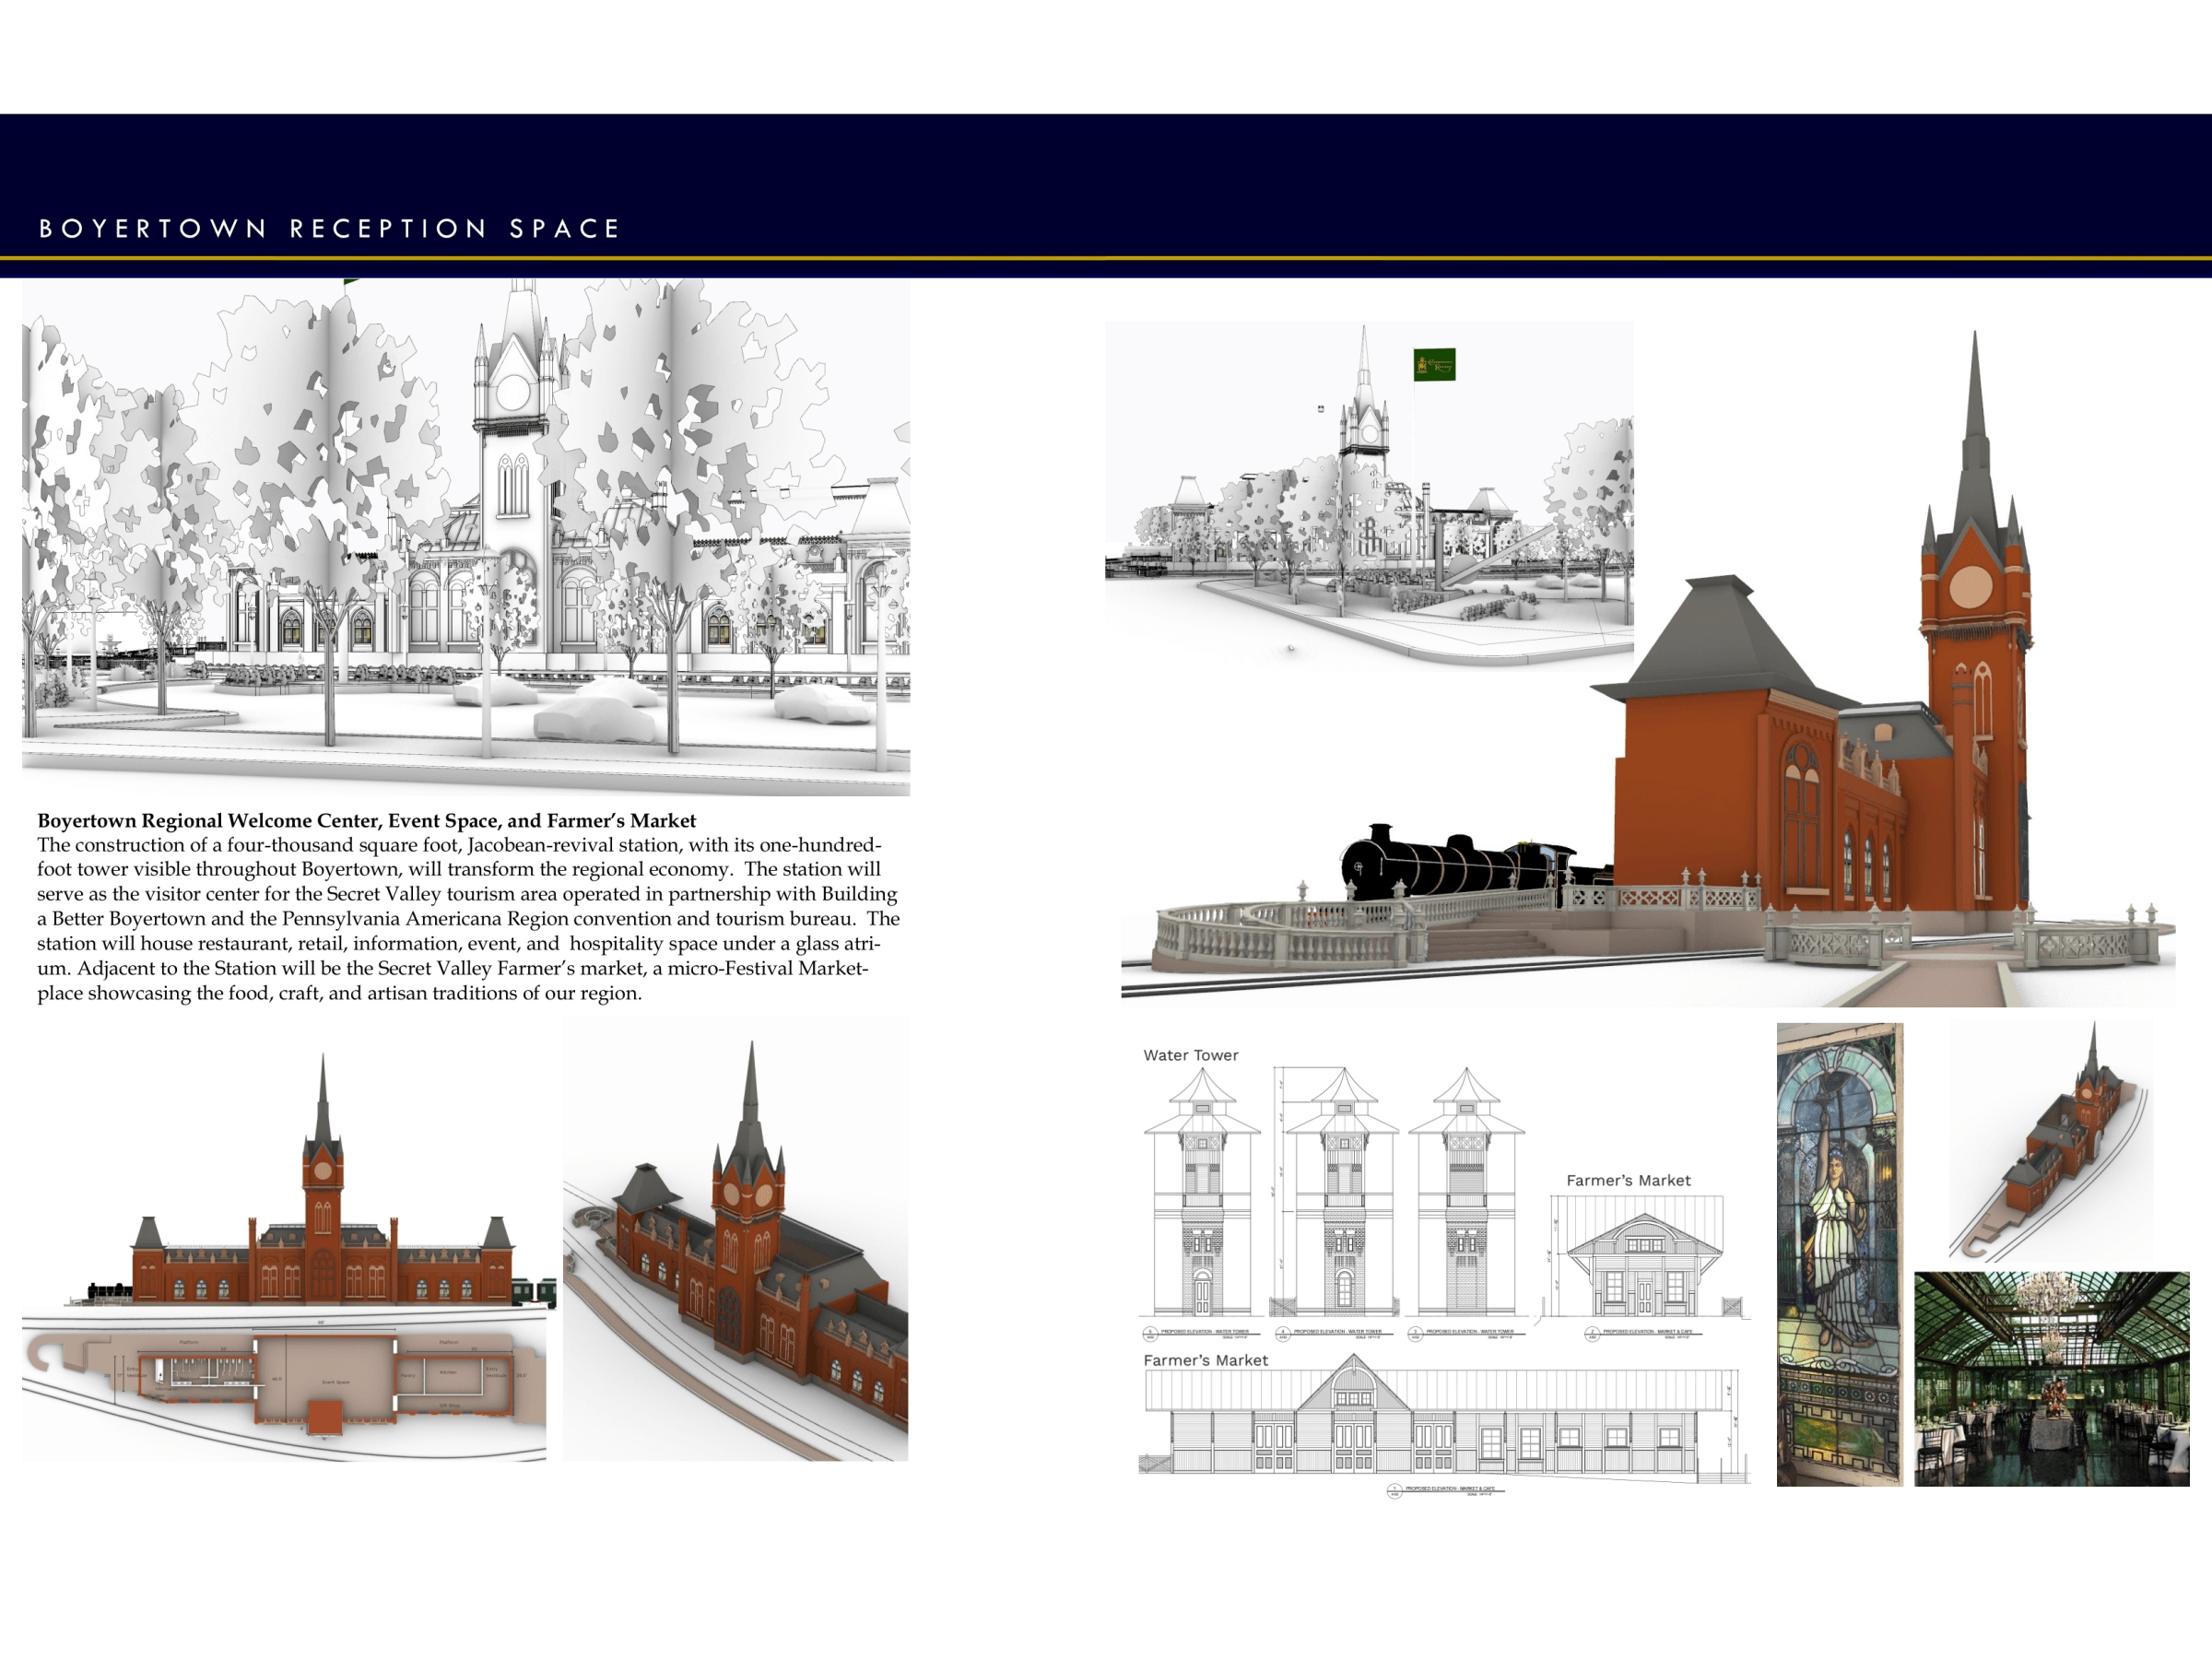Open the stained glass window image
The width and height of the screenshot is (2212, 1659).
[x=1839, y=1254]
